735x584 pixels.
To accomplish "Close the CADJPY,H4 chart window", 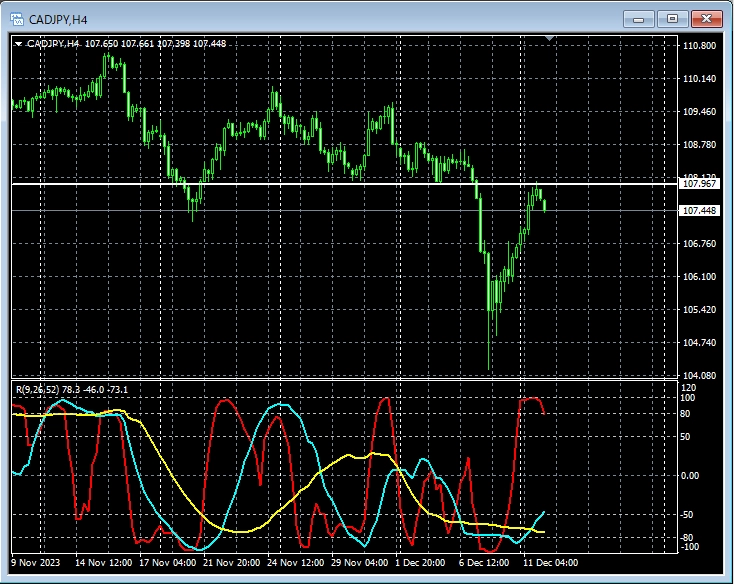I will [706, 18].
